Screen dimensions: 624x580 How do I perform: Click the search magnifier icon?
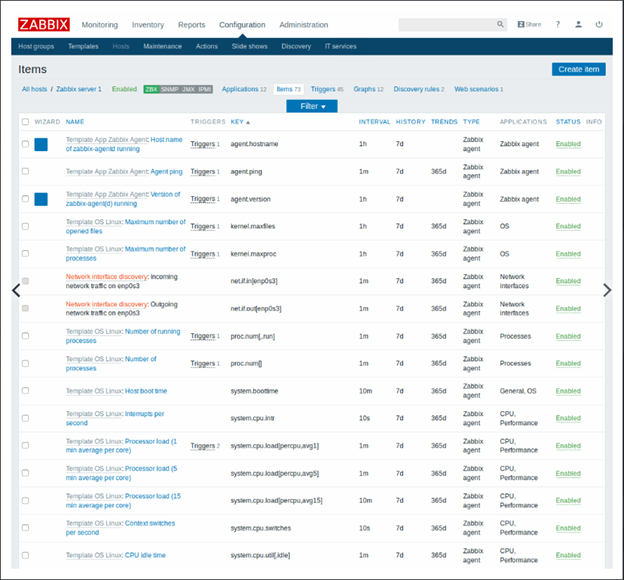click(500, 24)
